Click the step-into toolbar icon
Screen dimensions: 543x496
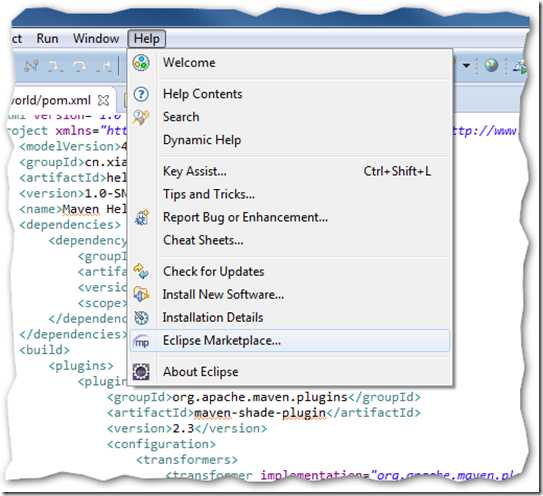pyautogui.click(x=55, y=65)
